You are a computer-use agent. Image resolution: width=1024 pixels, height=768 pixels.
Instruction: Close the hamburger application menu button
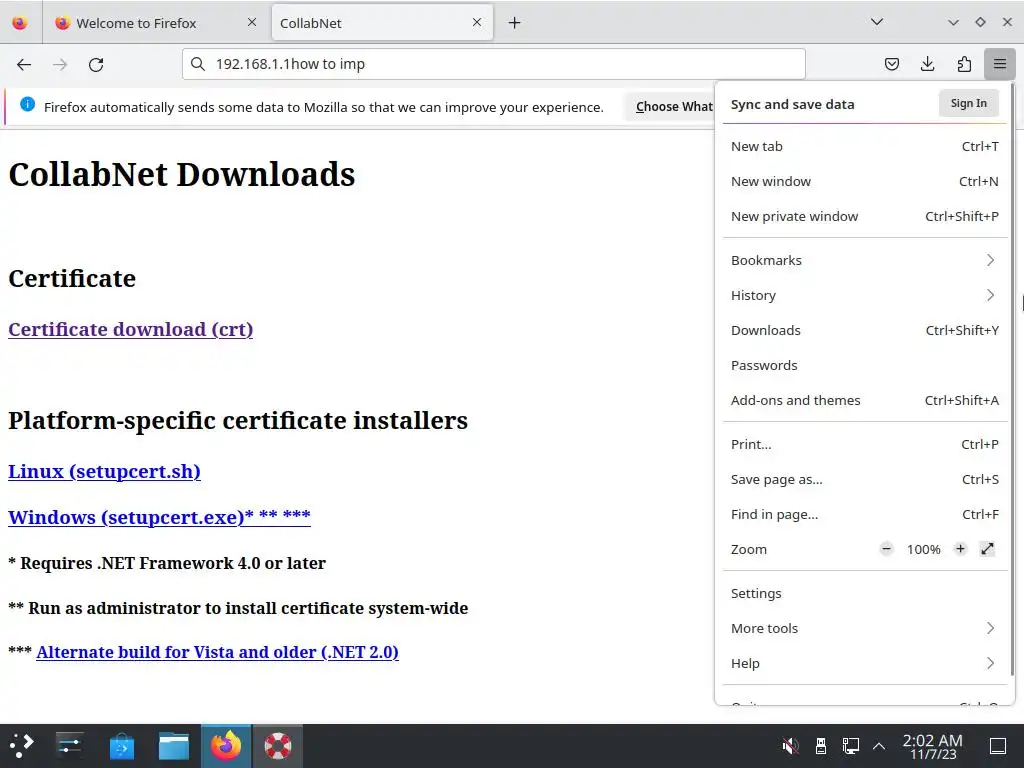click(1000, 64)
